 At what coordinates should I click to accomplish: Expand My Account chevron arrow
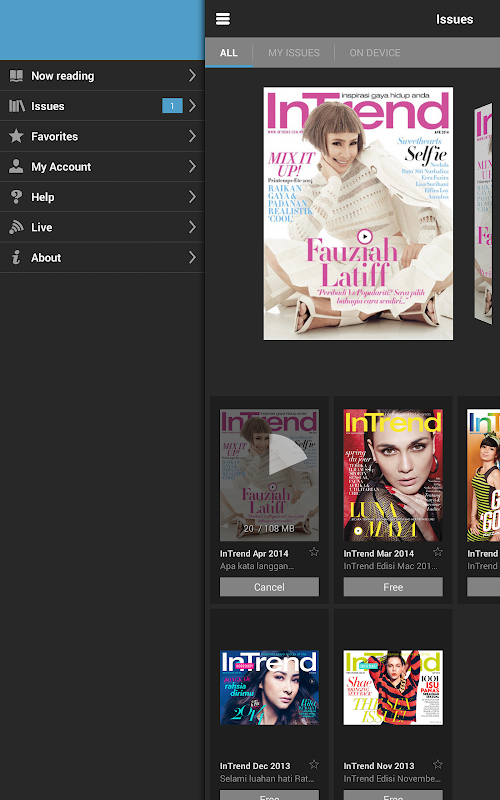192,166
